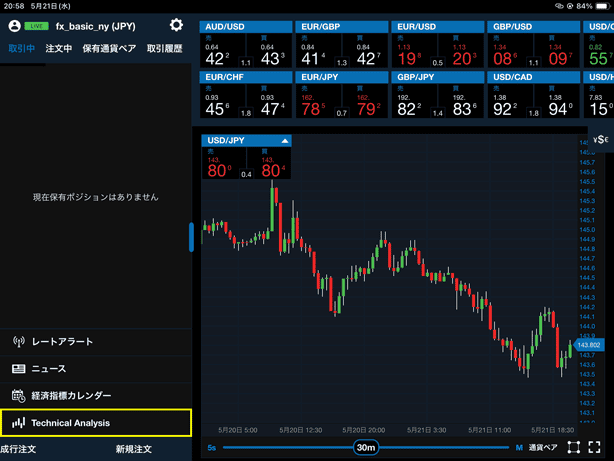Tap EUR/GBP sell price 0.8441
This screenshot has width=614, height=461.
click(x=319, y=51)
